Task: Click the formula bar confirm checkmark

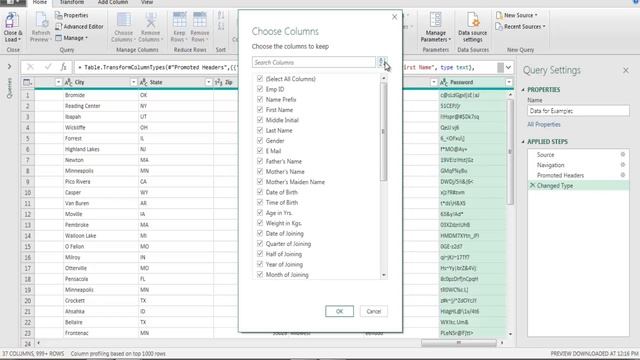Action: point(48,67)
